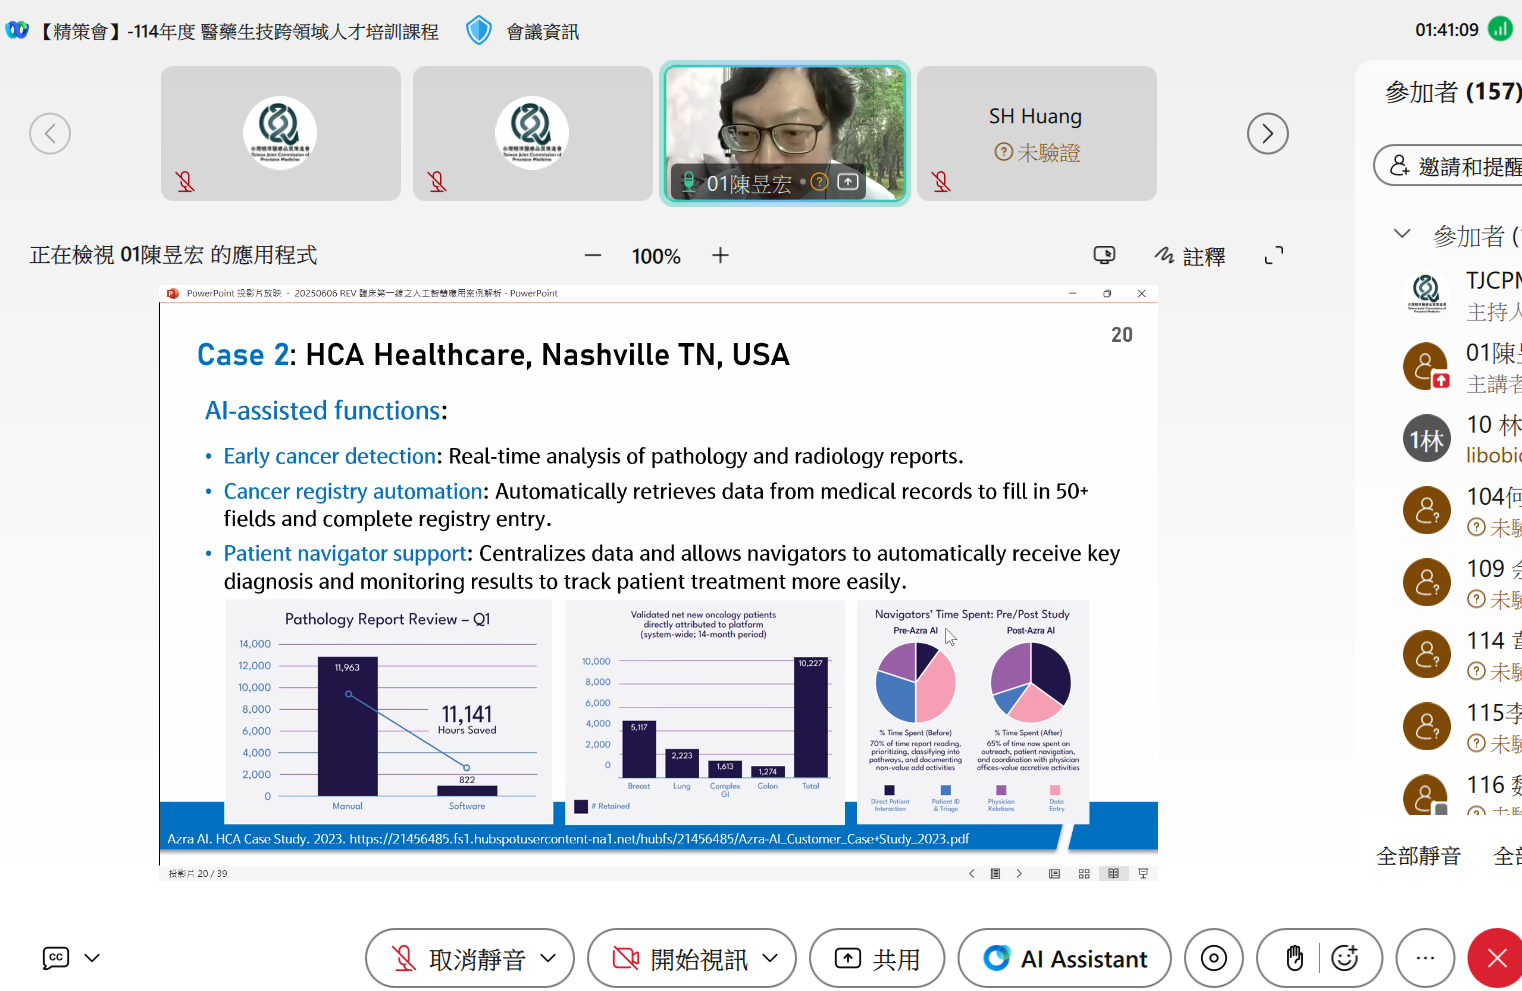Show next participant videos with right arrow
Viewport: 1522px width, 991px height.
pyautogui.click(x=1267, y=133)
